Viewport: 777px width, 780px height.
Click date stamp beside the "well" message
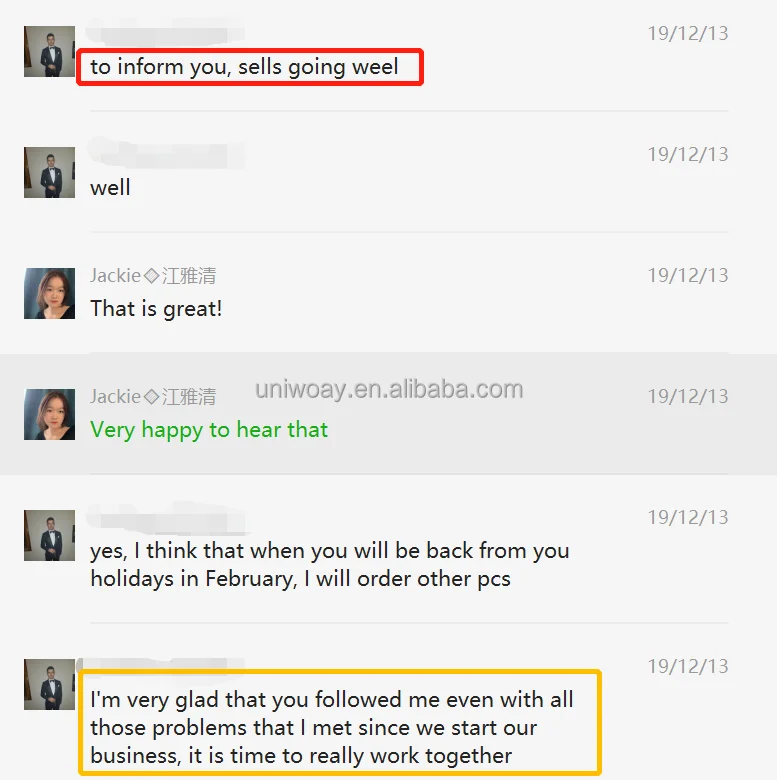click(x=688, y=154)
